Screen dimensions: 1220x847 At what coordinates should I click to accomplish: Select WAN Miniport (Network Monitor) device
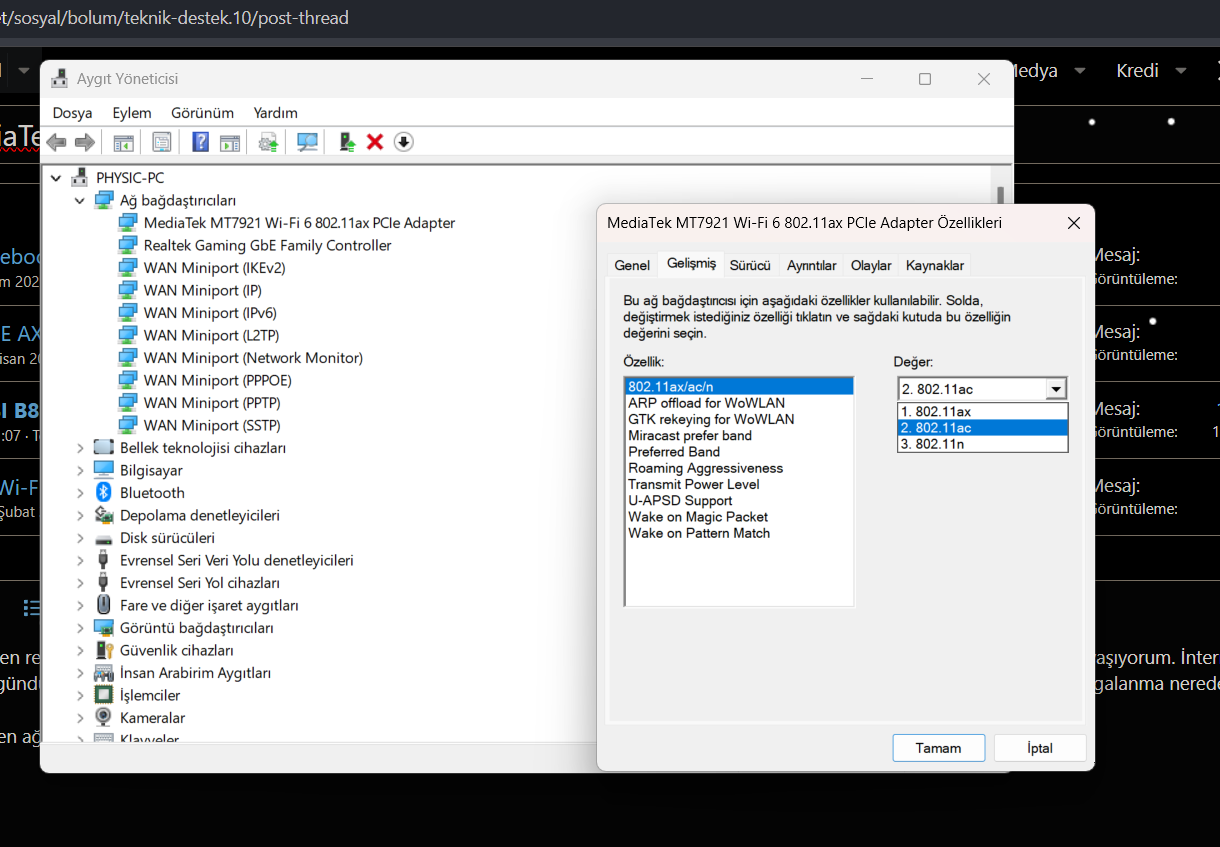pos(253,358)
